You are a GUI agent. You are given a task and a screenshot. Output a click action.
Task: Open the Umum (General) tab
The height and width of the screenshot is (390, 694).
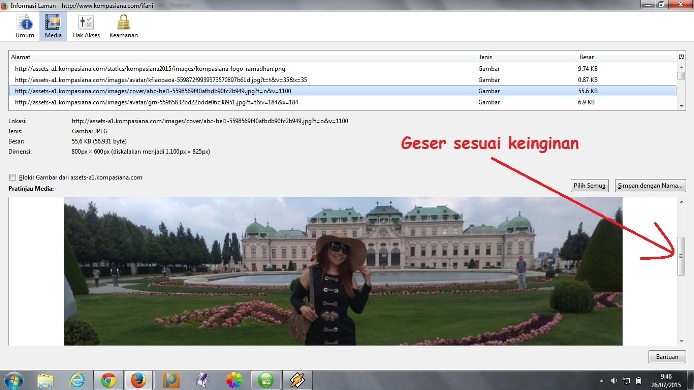[x=25, y=26]
